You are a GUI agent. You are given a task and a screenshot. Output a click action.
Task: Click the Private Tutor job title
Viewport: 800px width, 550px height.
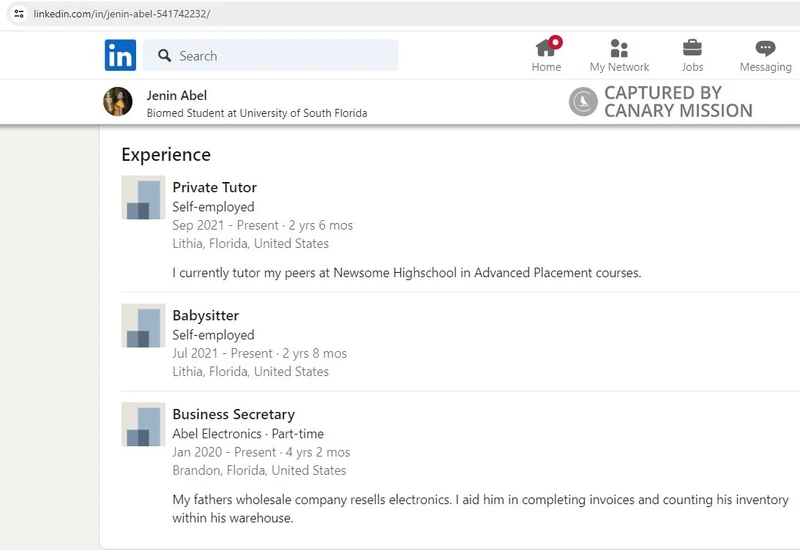(214, 187)
